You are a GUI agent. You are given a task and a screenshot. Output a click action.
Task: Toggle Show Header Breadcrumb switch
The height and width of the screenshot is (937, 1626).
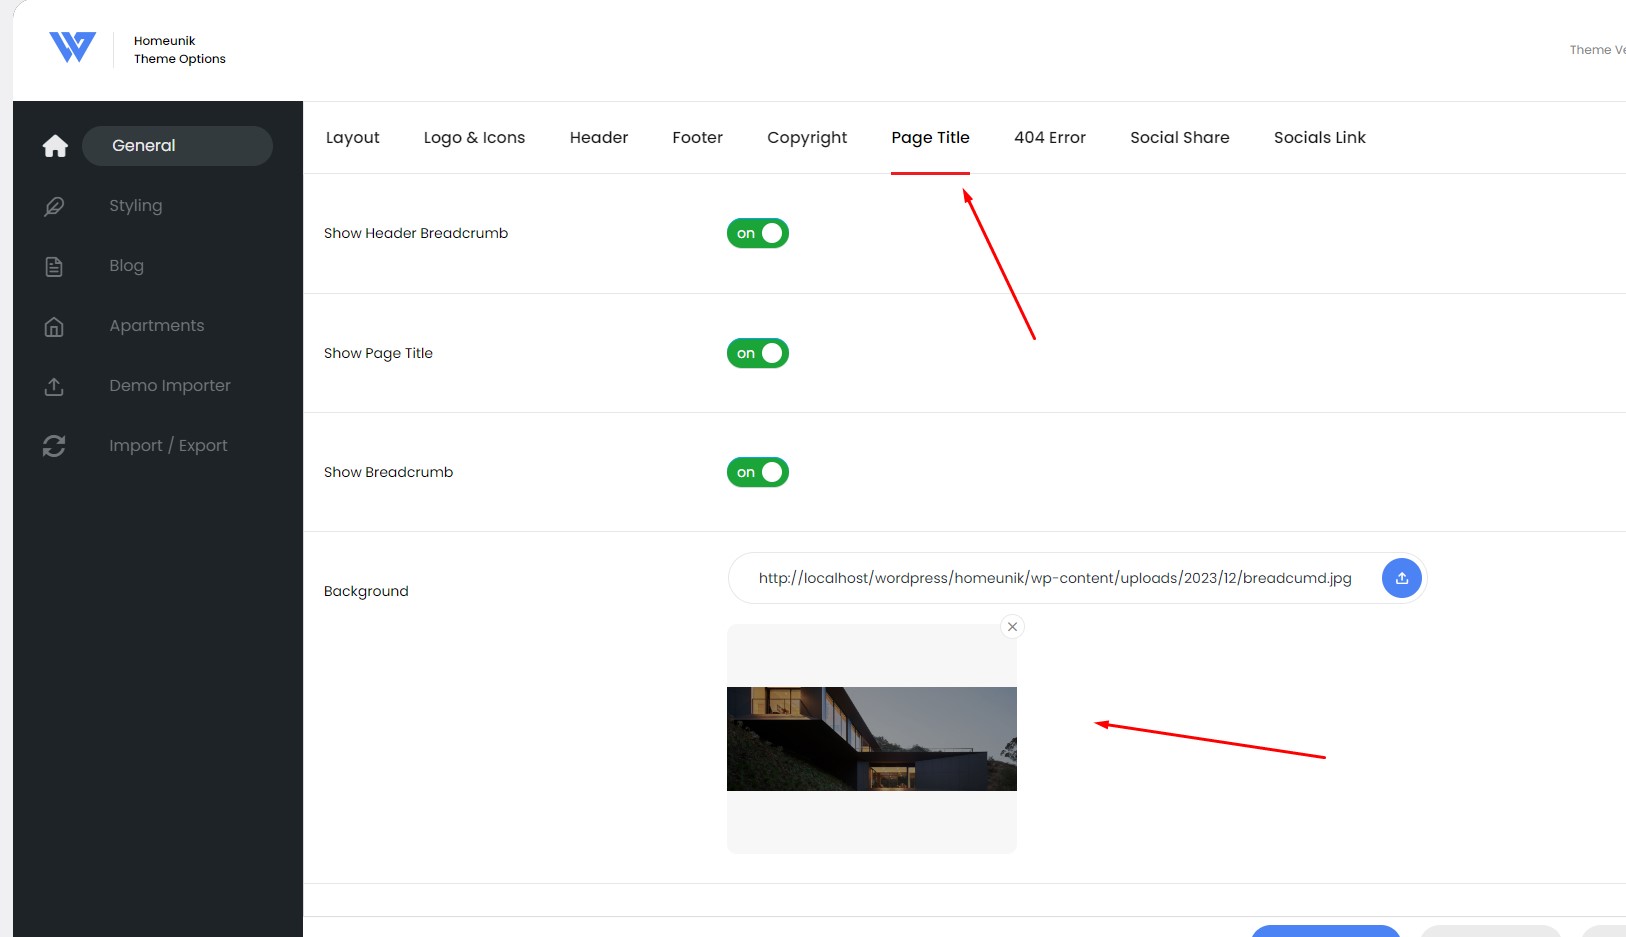pyautogui.click(x=757, y=233)
